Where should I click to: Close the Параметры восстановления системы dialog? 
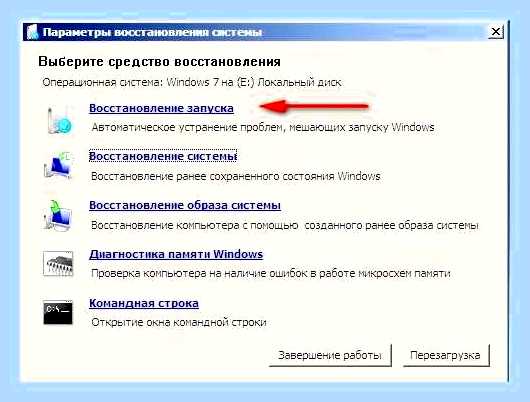pyautogui.click(x=496, y=32)
